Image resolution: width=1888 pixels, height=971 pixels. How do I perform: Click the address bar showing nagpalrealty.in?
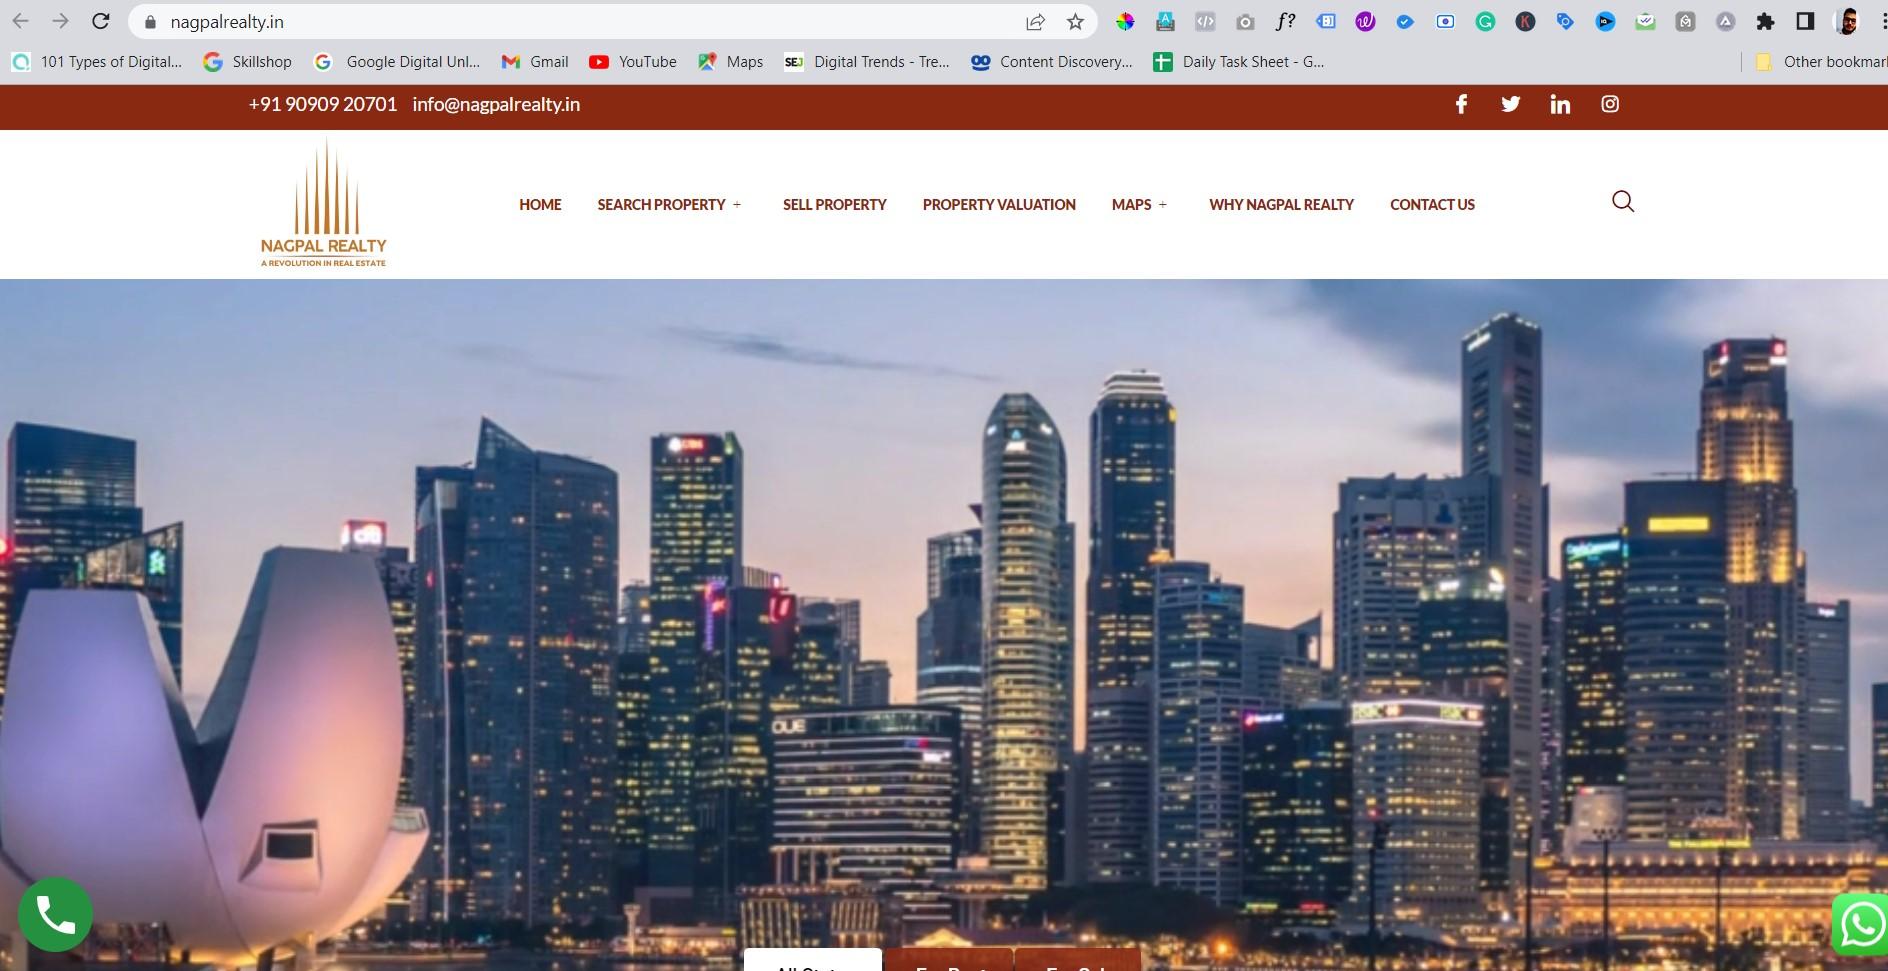[580, 22]
